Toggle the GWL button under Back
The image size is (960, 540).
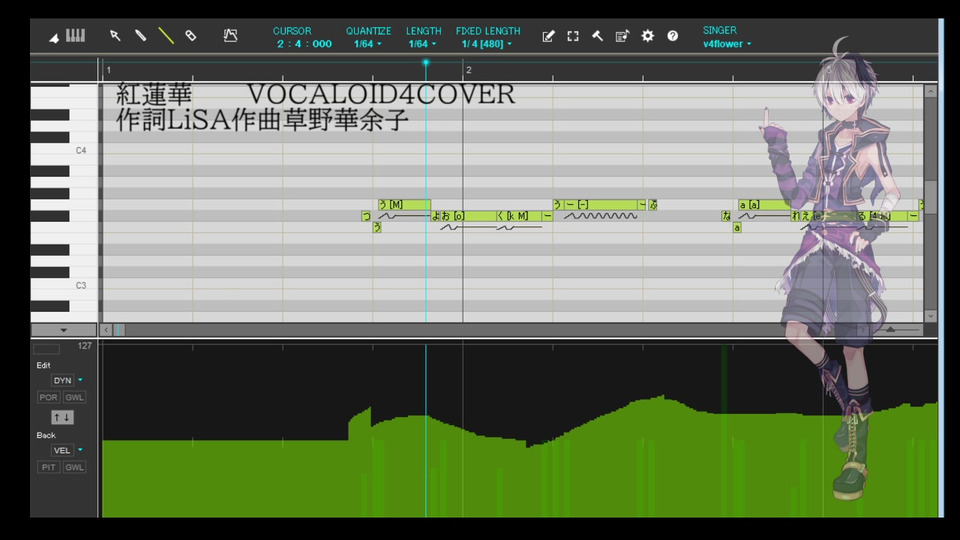pos(75,467)
